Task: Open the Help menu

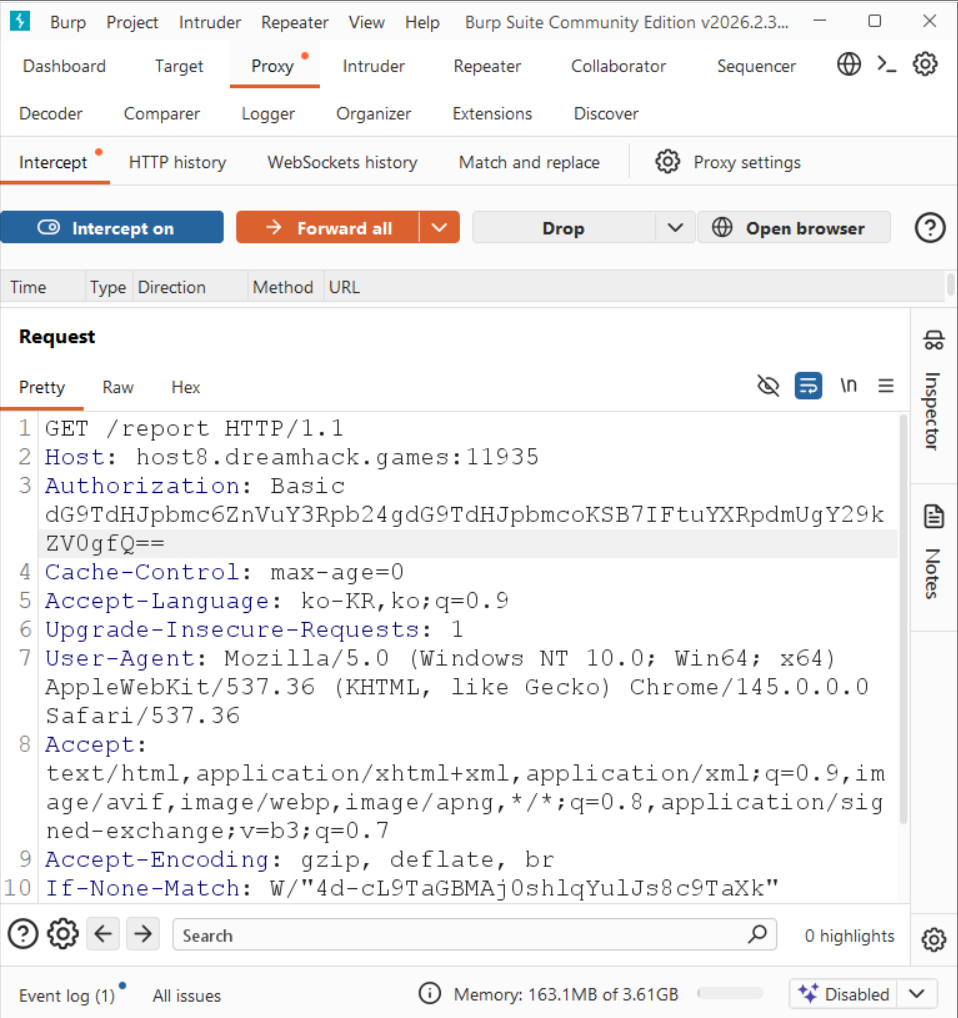Action: tap(422, 22)
